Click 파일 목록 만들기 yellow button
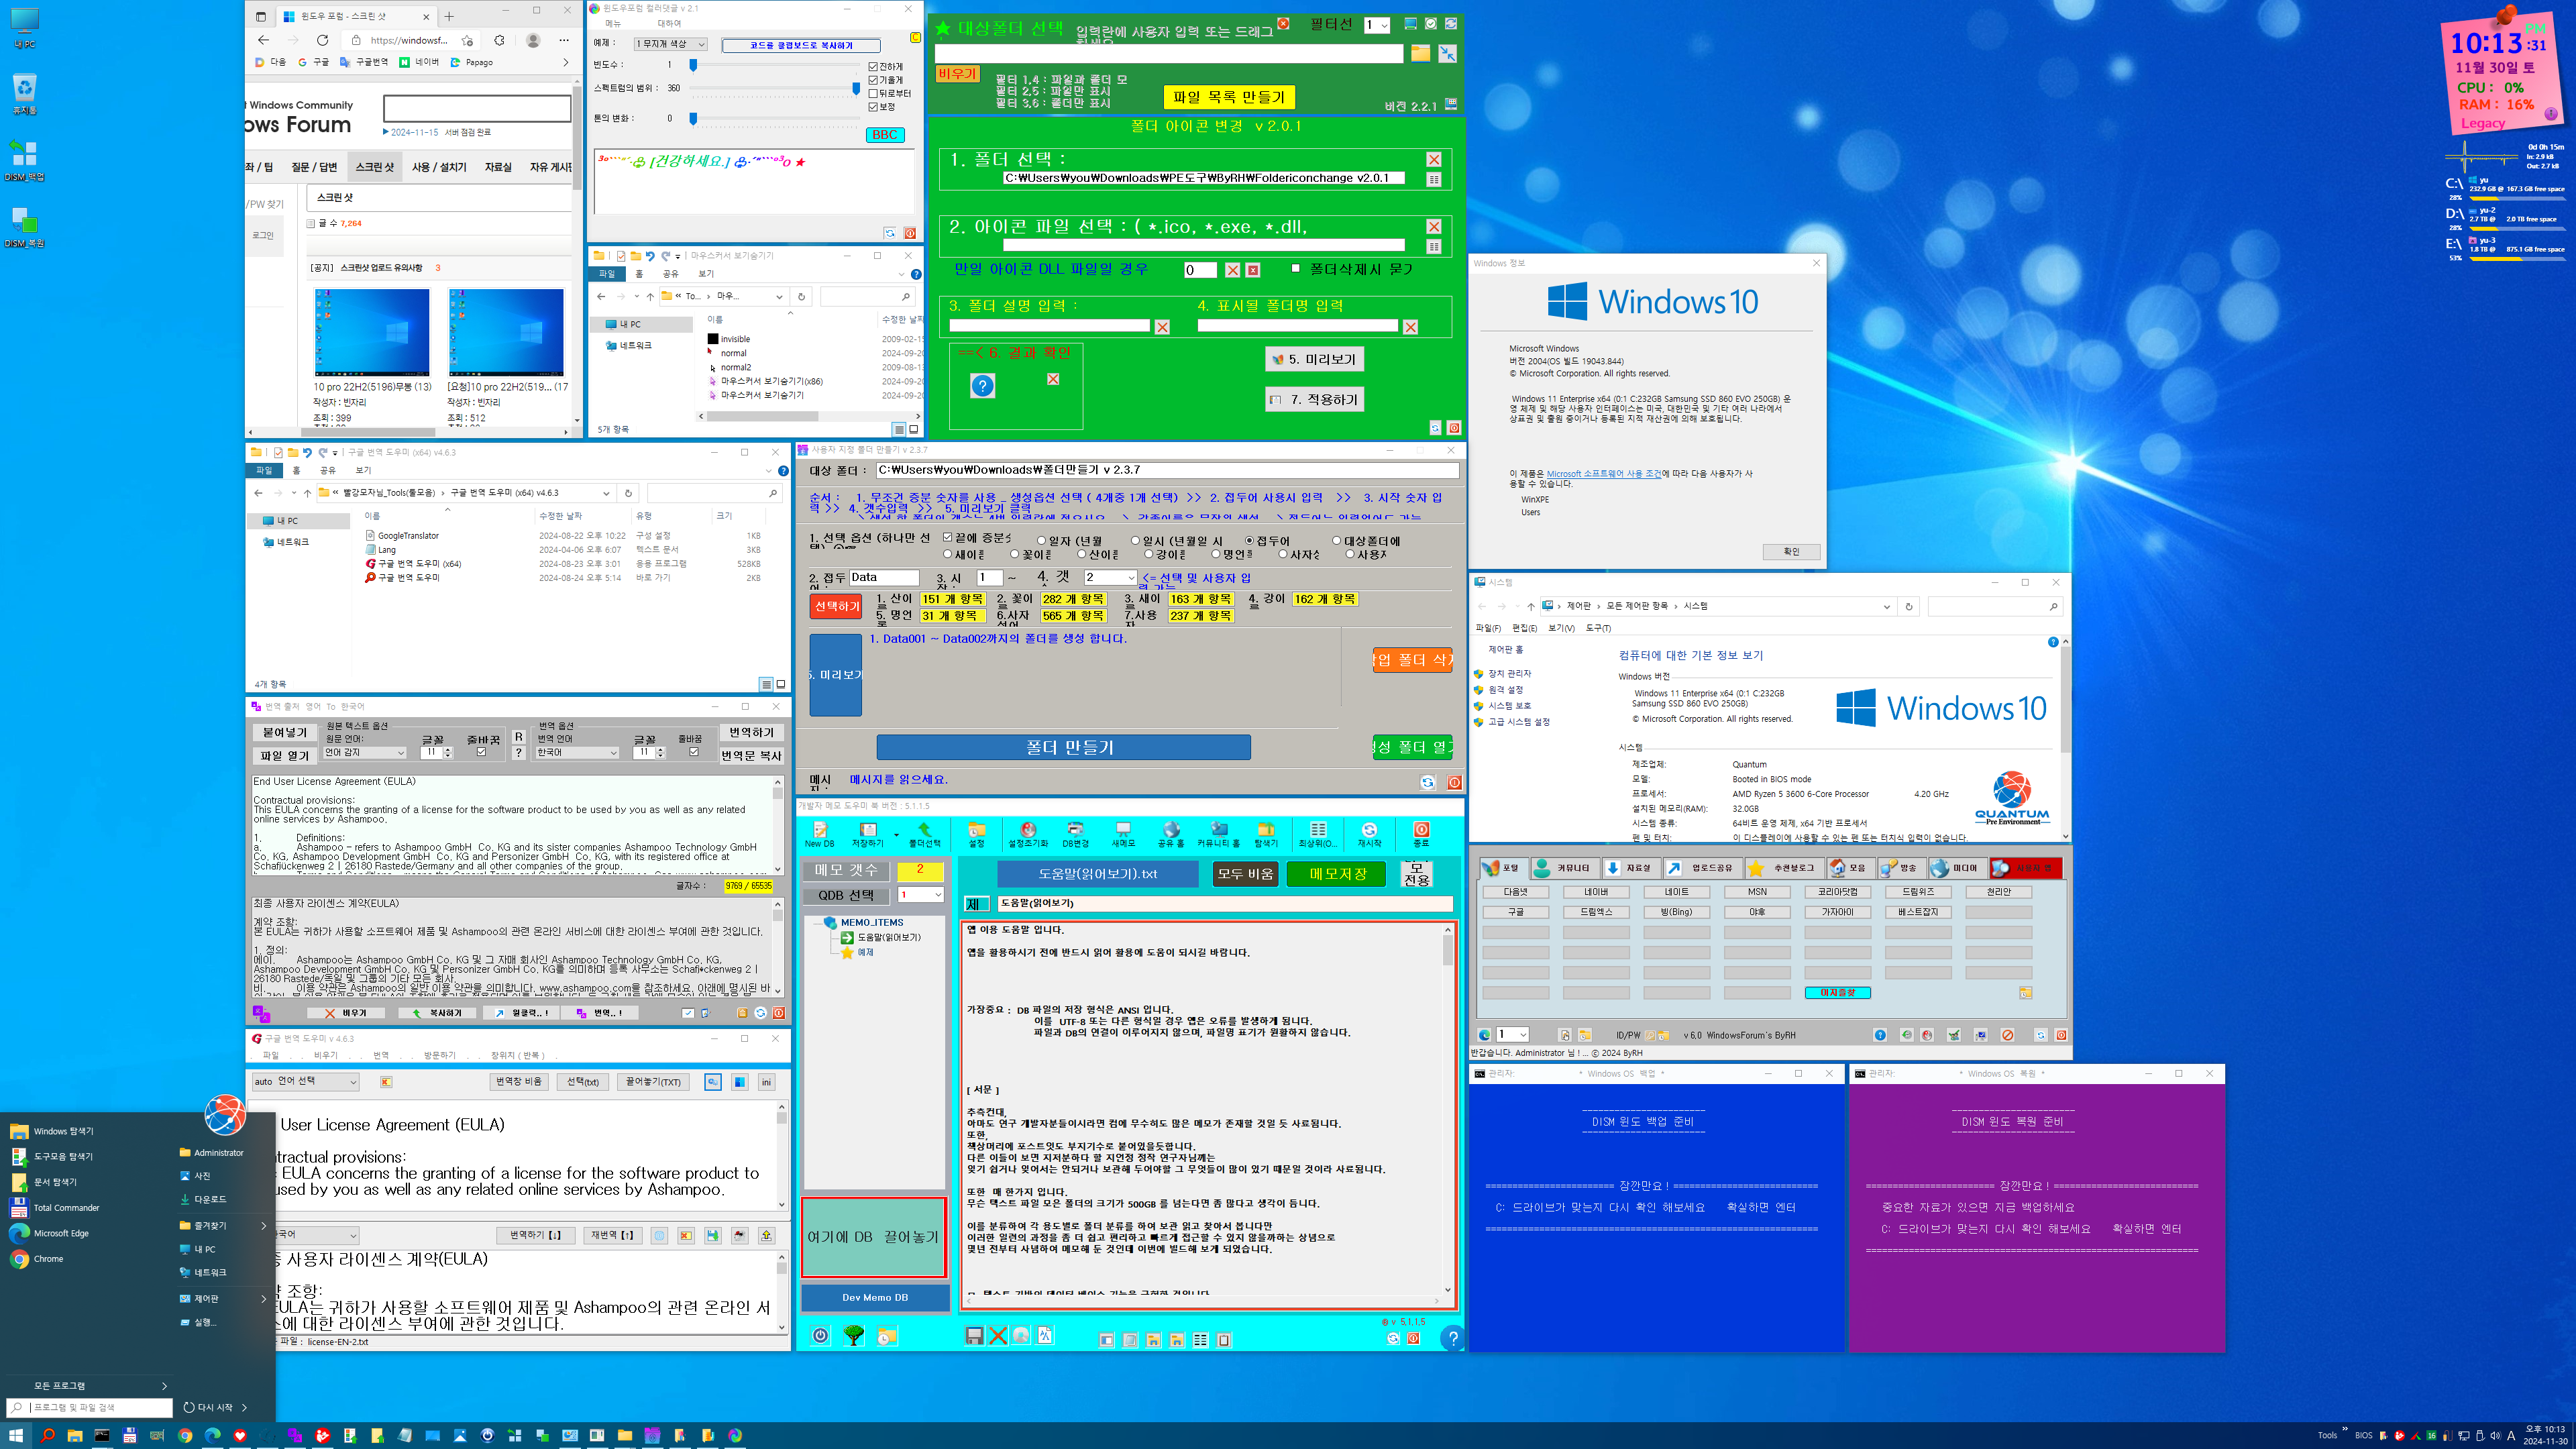This screenshot has width=2576, height=1449. (1229, 97)
